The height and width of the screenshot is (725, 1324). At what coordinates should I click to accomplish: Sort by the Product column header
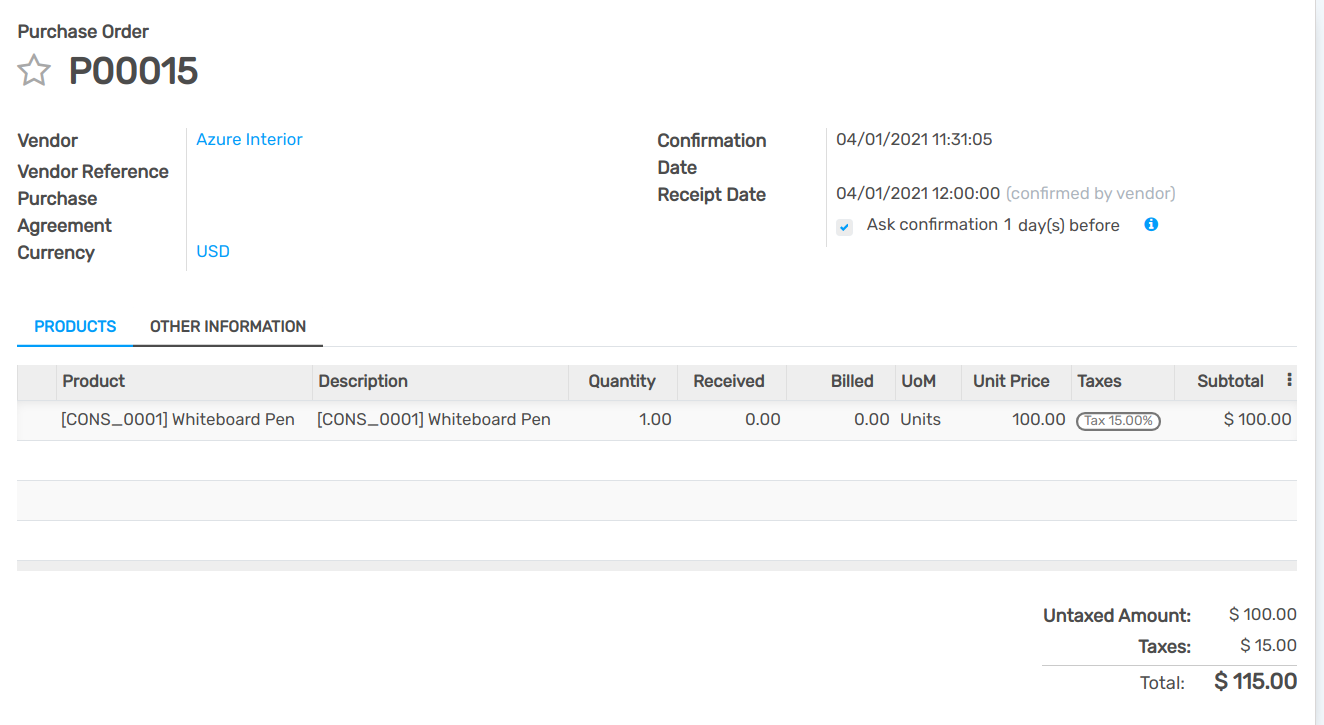pyautogui.click(x=94, y=381)
